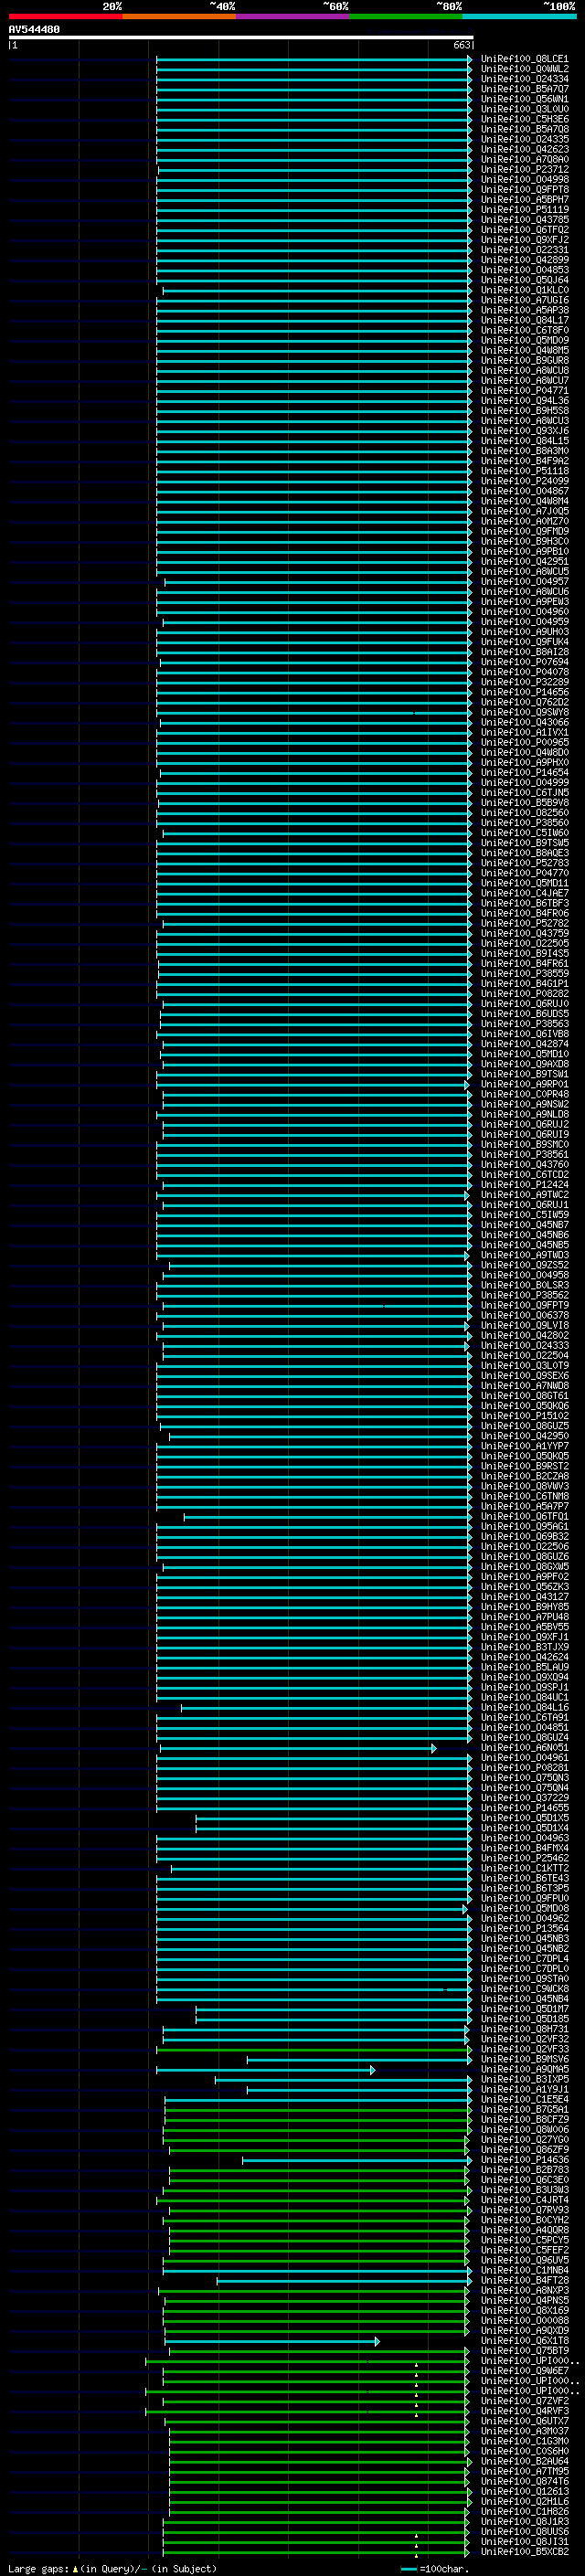This screenshot has width=585, height=2576.
Task: Select hit label UniRef100_C6TA91
Action: [x=524, y=1717]
